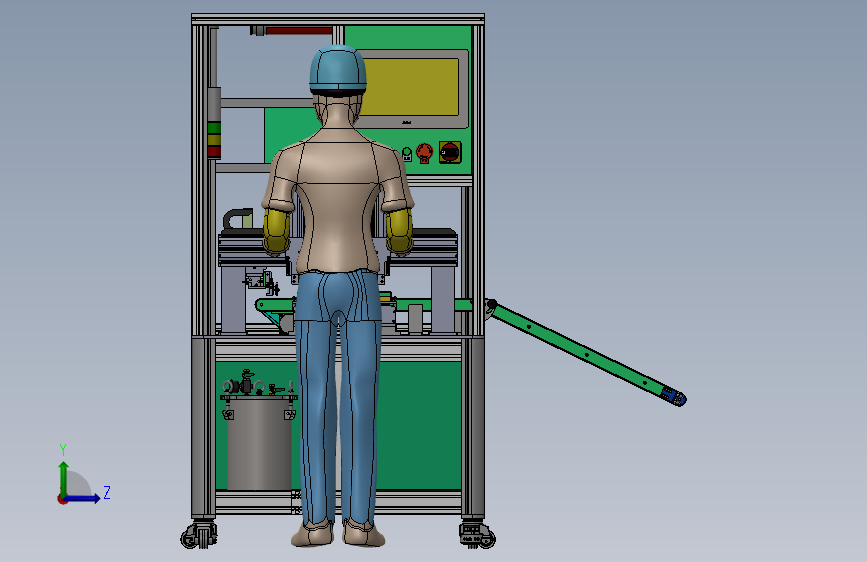Screen dimensions: 867x562
Task: Click the green Y axis of the orientation triad
Action: tap(63, 479)
